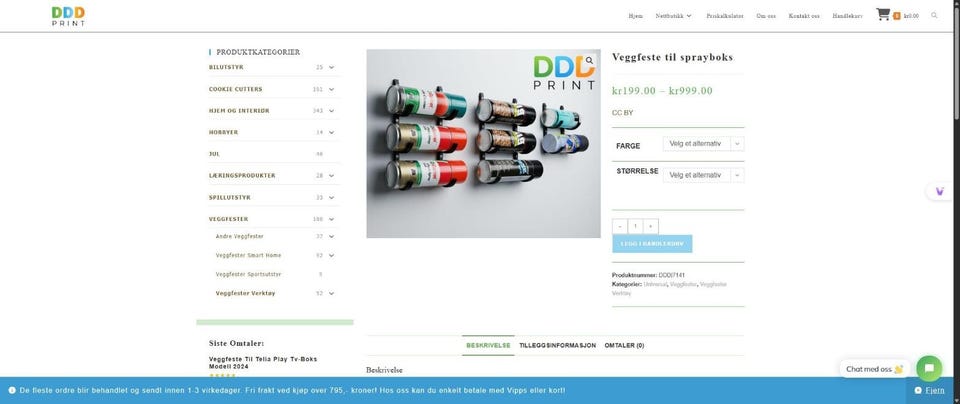The height and width of the screenshot is (404, 960).
Task: Open the chat bubble widget
Action: 929,368
